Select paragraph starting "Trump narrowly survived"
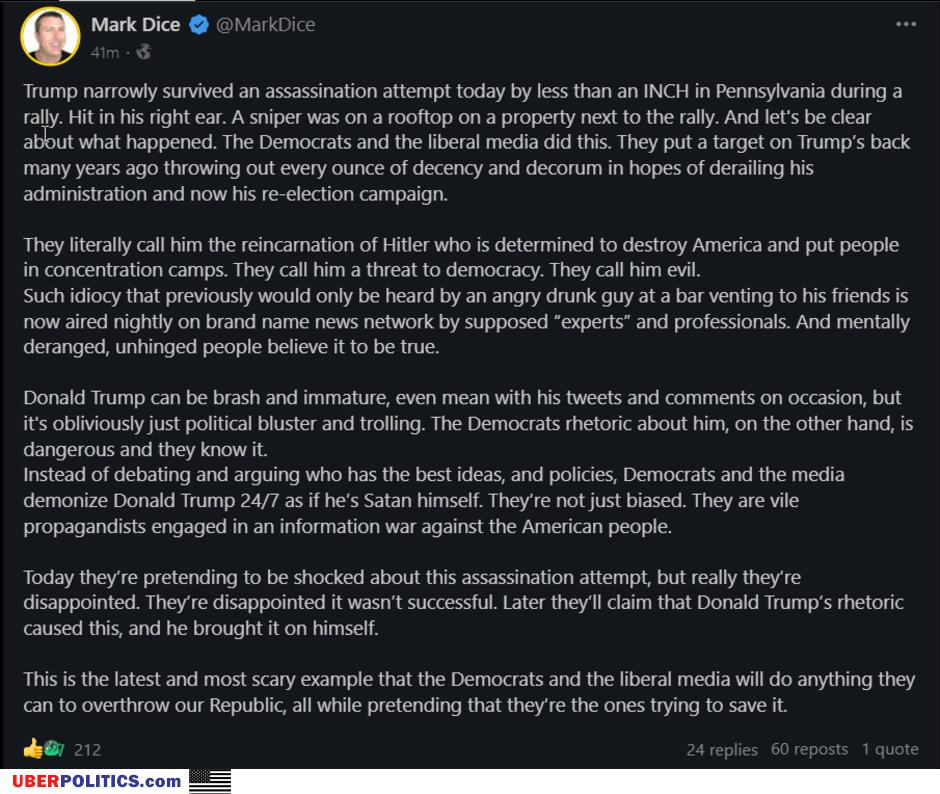Image resolution: width=940 pixels, height=794 pixels. 466,142
